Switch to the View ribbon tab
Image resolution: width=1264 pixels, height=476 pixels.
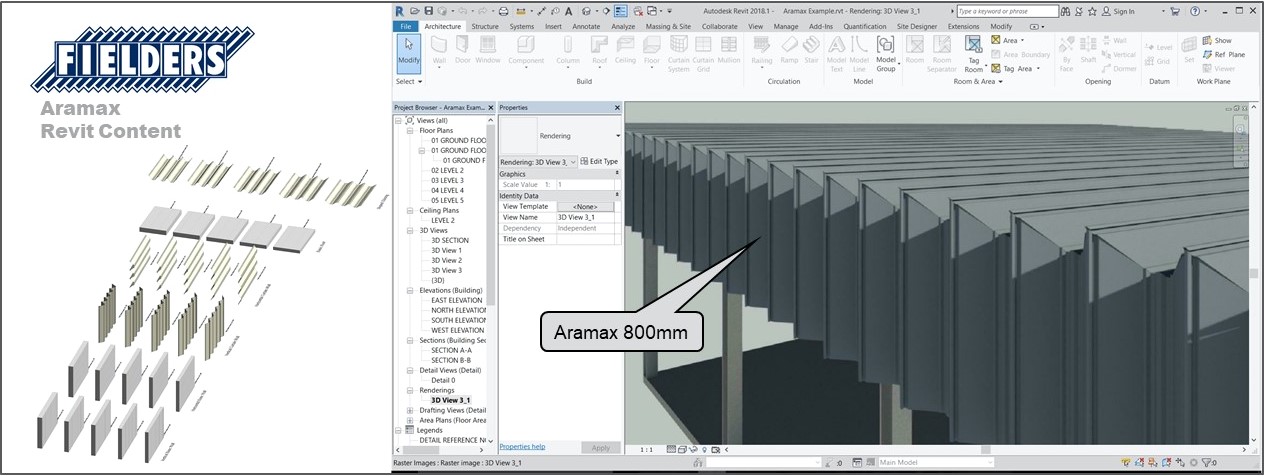(755, 26)
